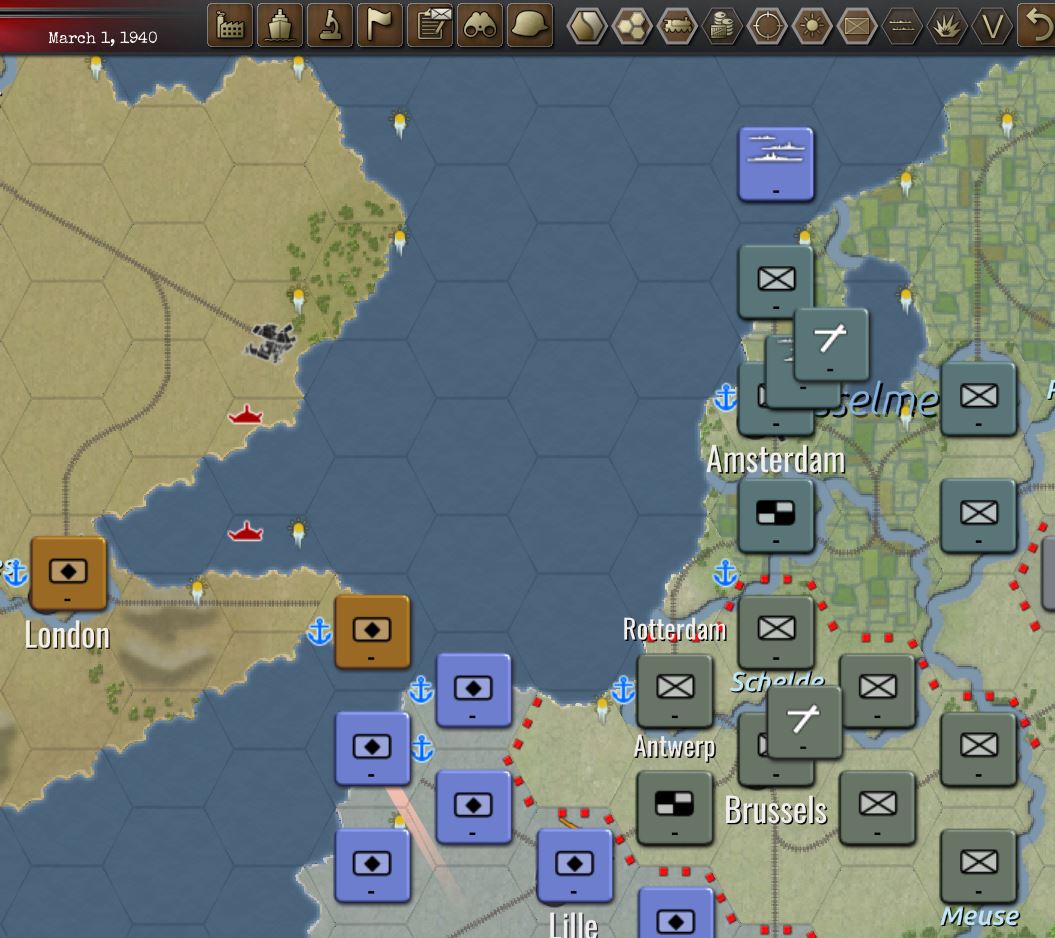This screenshot has width=1055, height=938.
Task: Open the naval ship panel
Action: pyautogui.click(x=280, y=26)
